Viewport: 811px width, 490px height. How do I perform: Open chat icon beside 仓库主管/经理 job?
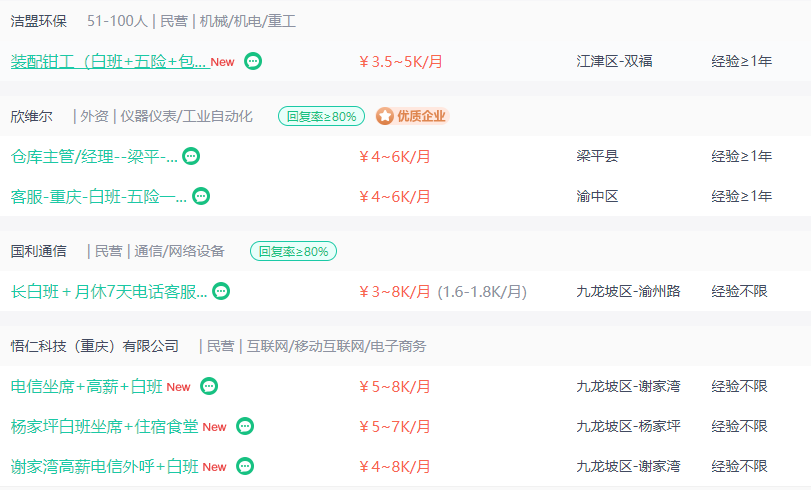click(x=191, y=156)
